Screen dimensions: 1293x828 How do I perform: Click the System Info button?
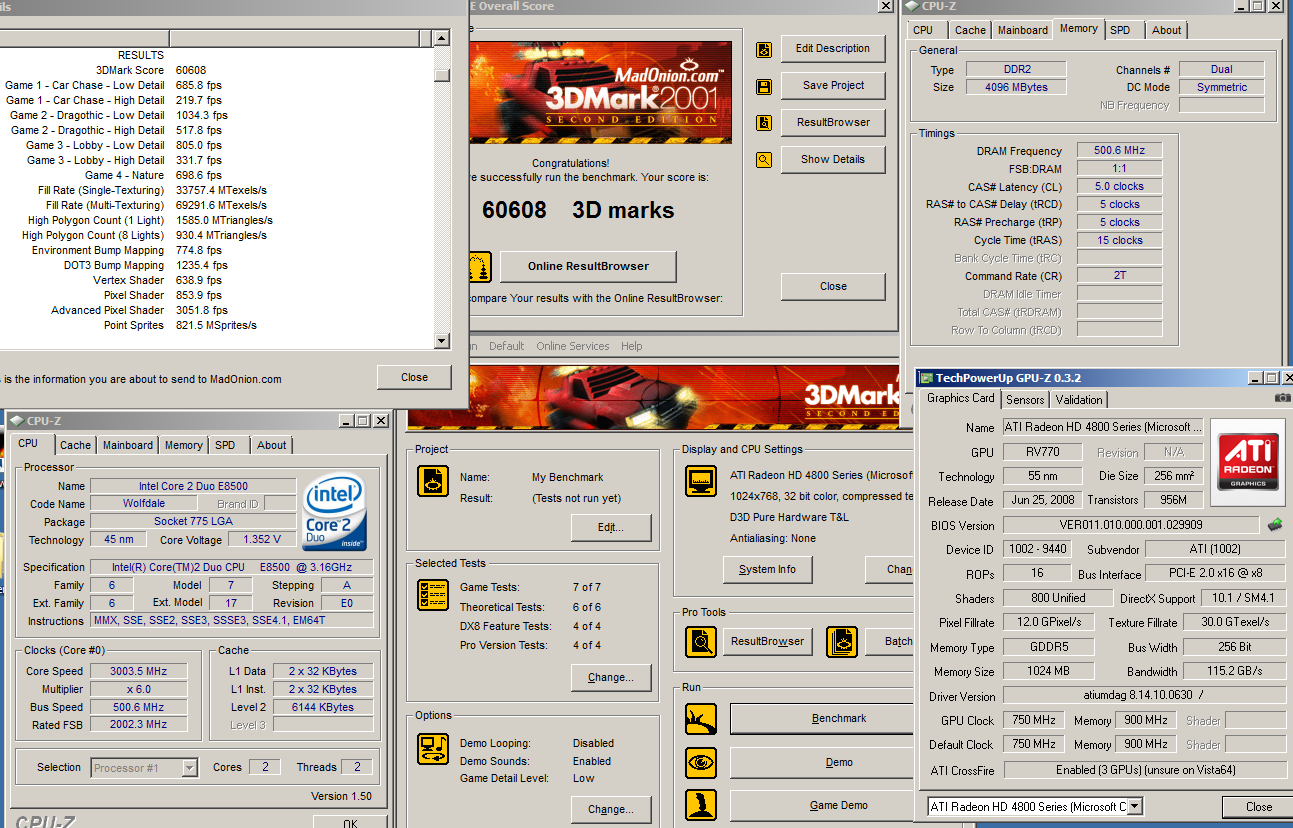[x=767, y=569]
